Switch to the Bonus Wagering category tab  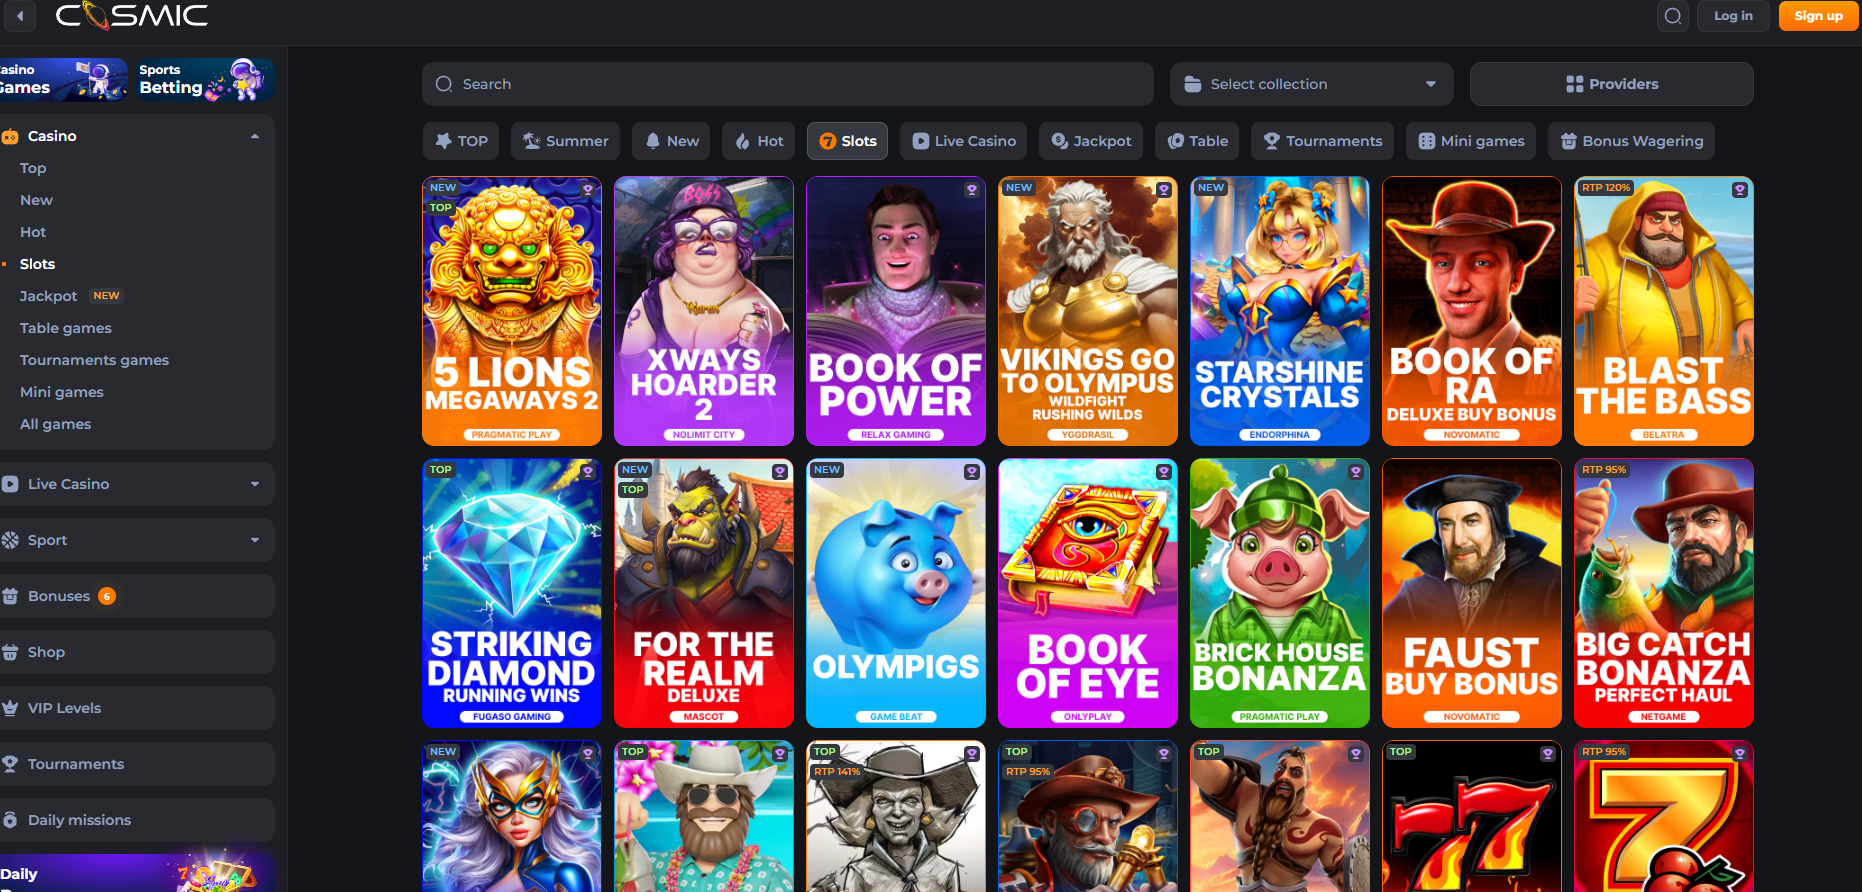click(x=1632, y=141)
